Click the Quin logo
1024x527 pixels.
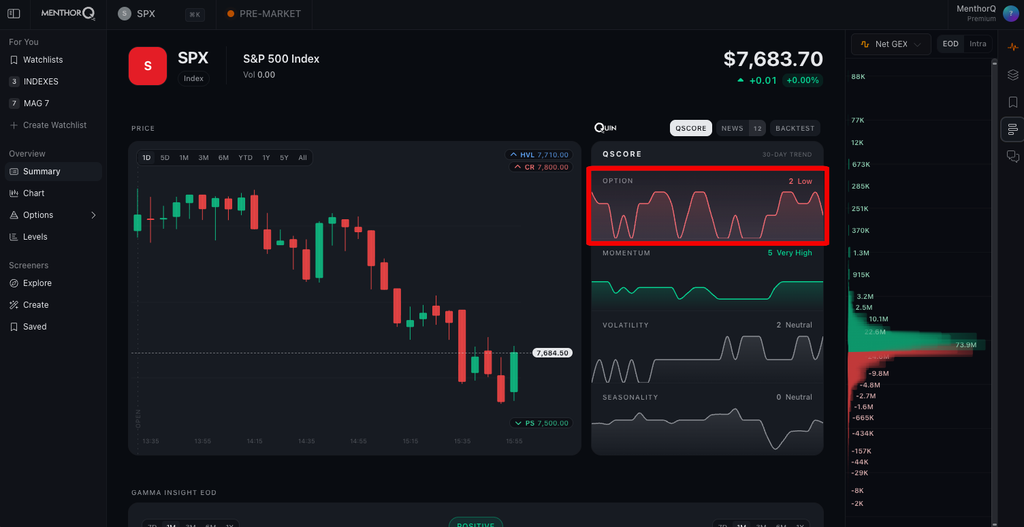pyautogui.click(x=605, y=128)
